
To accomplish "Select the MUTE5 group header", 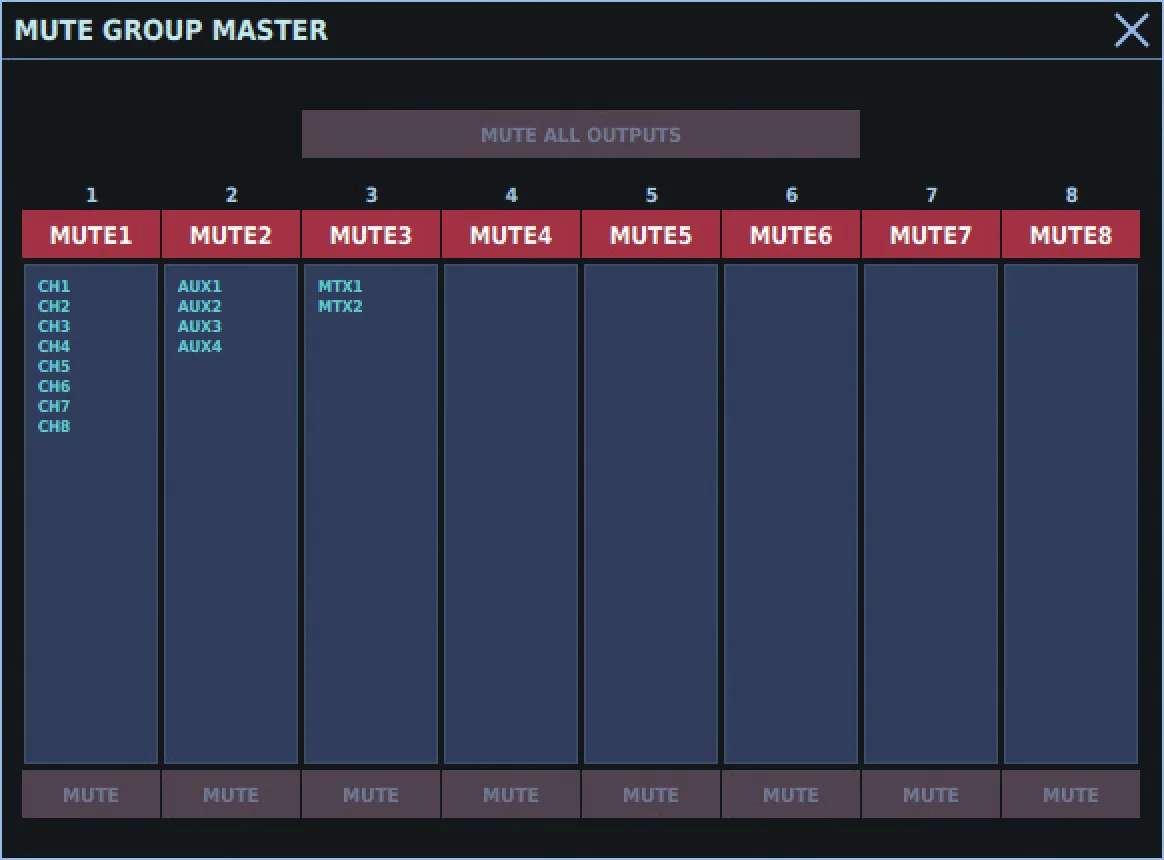I will [651, 235].
